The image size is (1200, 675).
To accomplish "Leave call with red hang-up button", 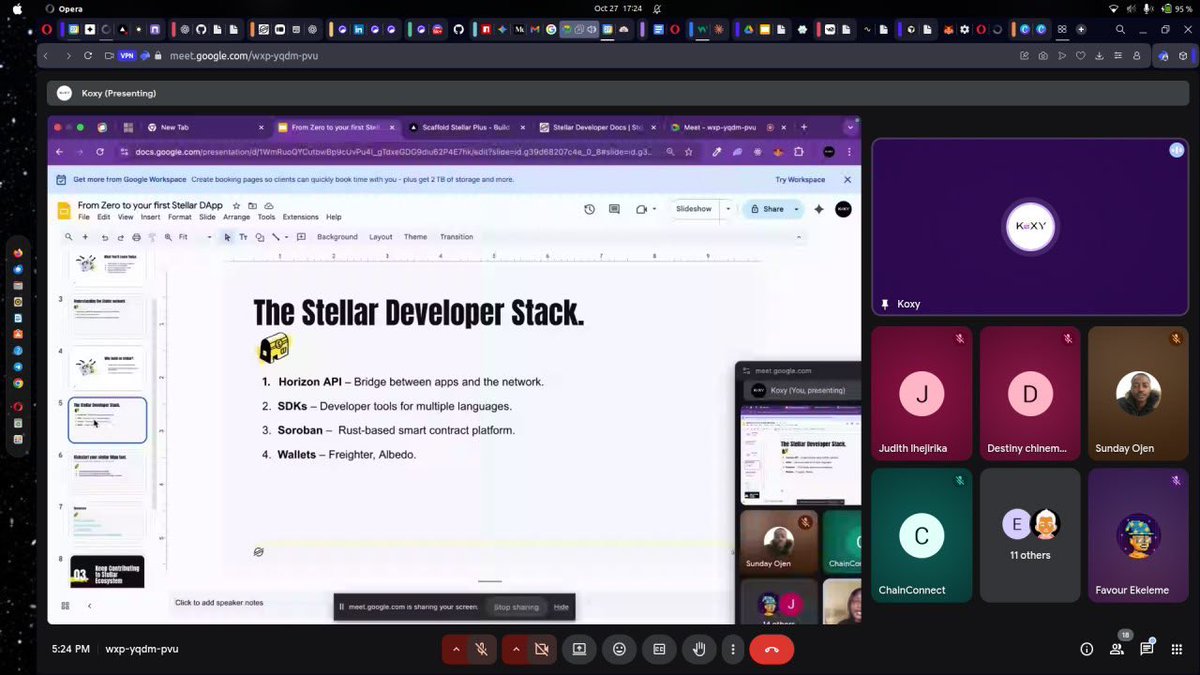I will 772,649.
